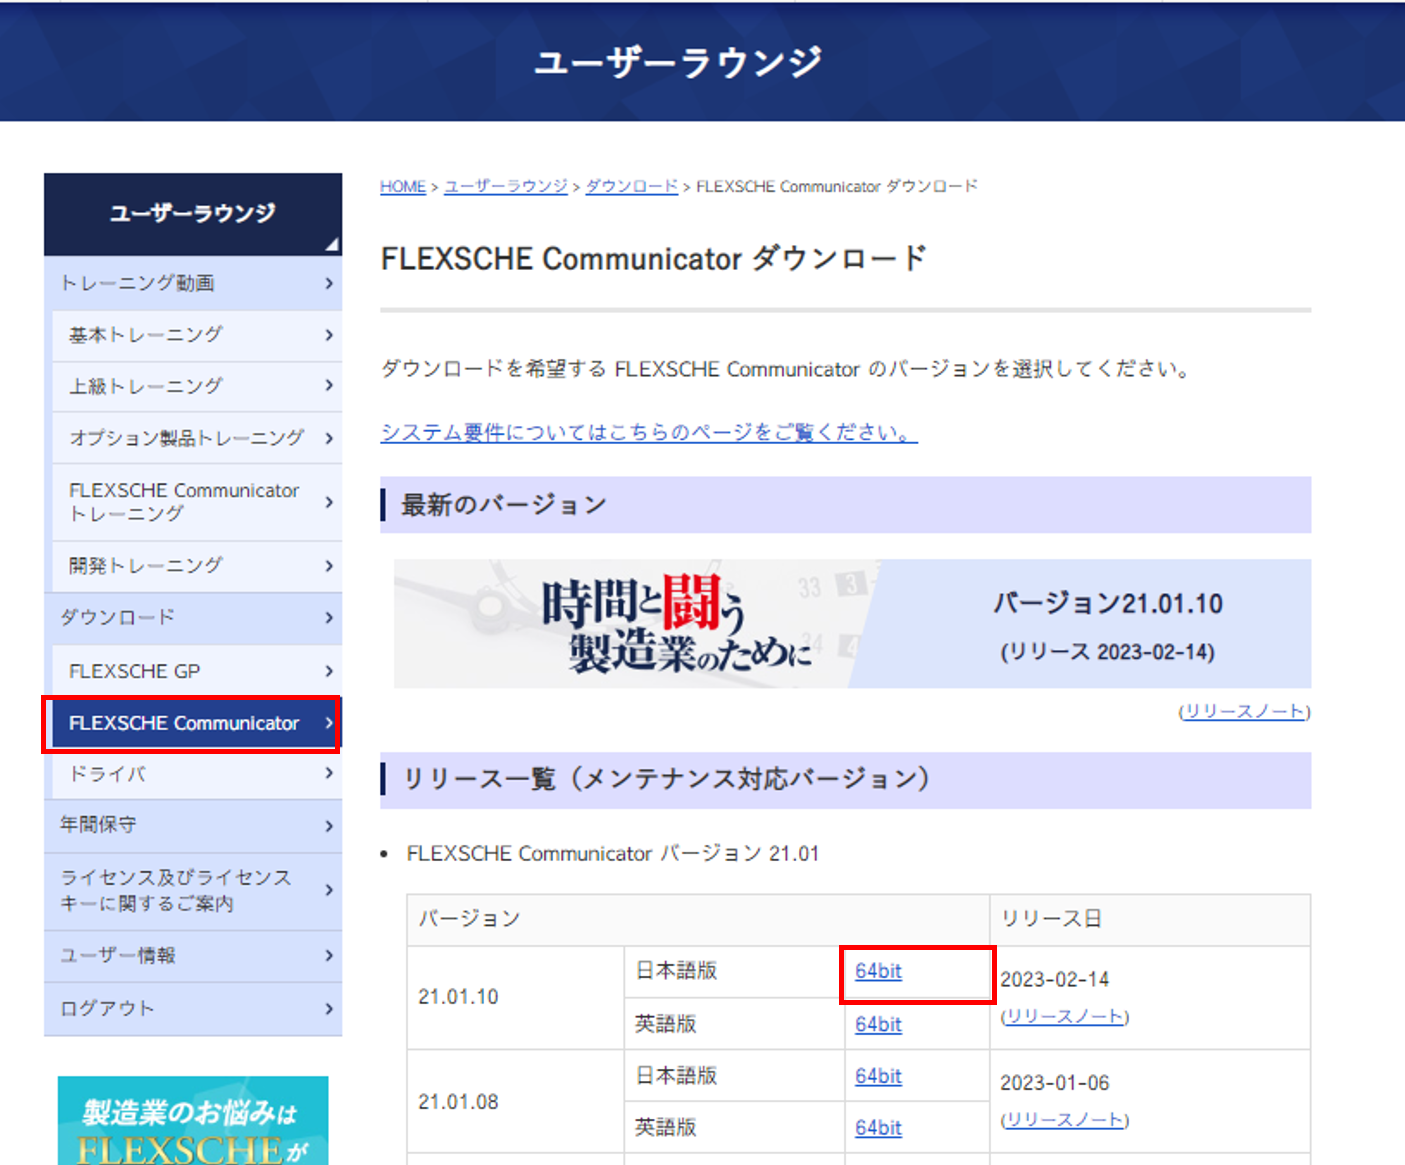Click the chevron next to FLEXSCHE GP
Image resolution: width=1405 pixels, height=1165 pixels.
tap(329, 671)
